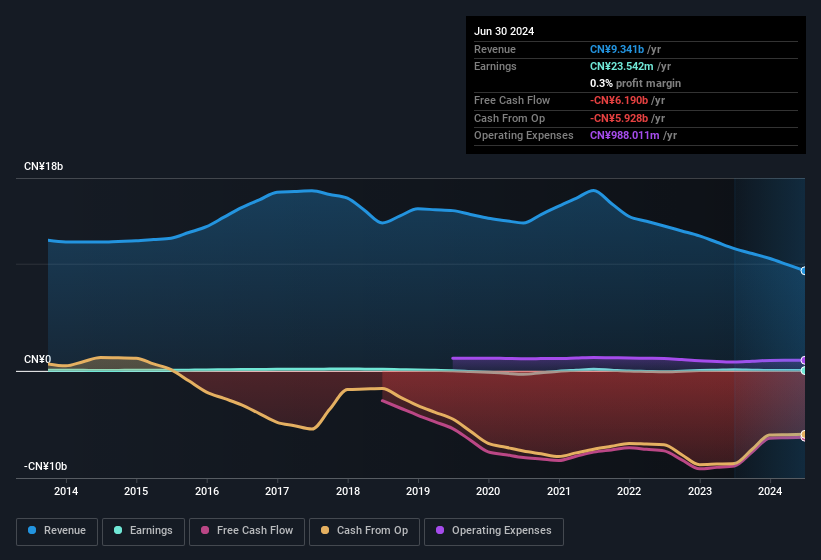The height and width of the screenshot is (560, 821).
Task: Click the Earnings row label in tooltip
Action: [495, 66]
